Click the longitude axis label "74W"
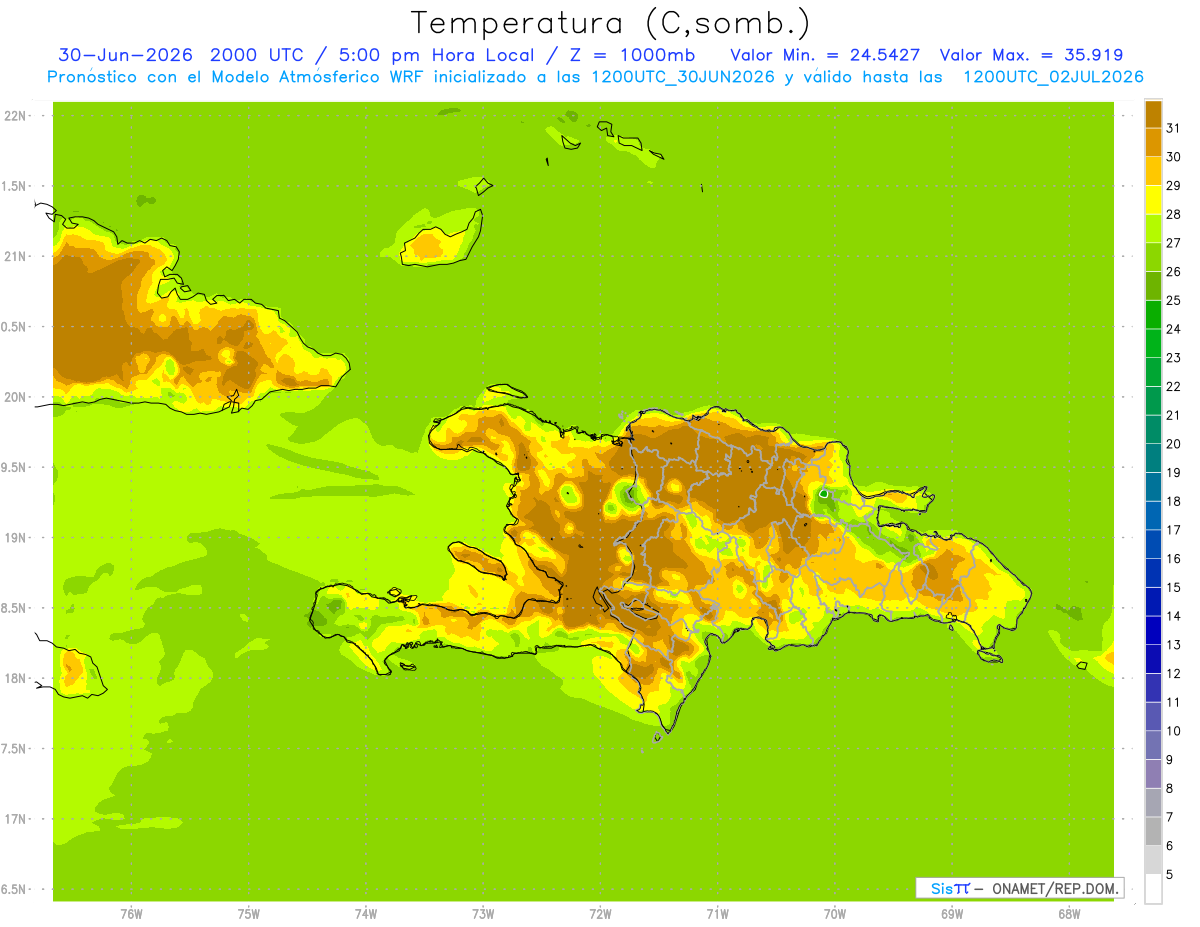The width and height of the screenshot is (1200, 927). [365, 915]
